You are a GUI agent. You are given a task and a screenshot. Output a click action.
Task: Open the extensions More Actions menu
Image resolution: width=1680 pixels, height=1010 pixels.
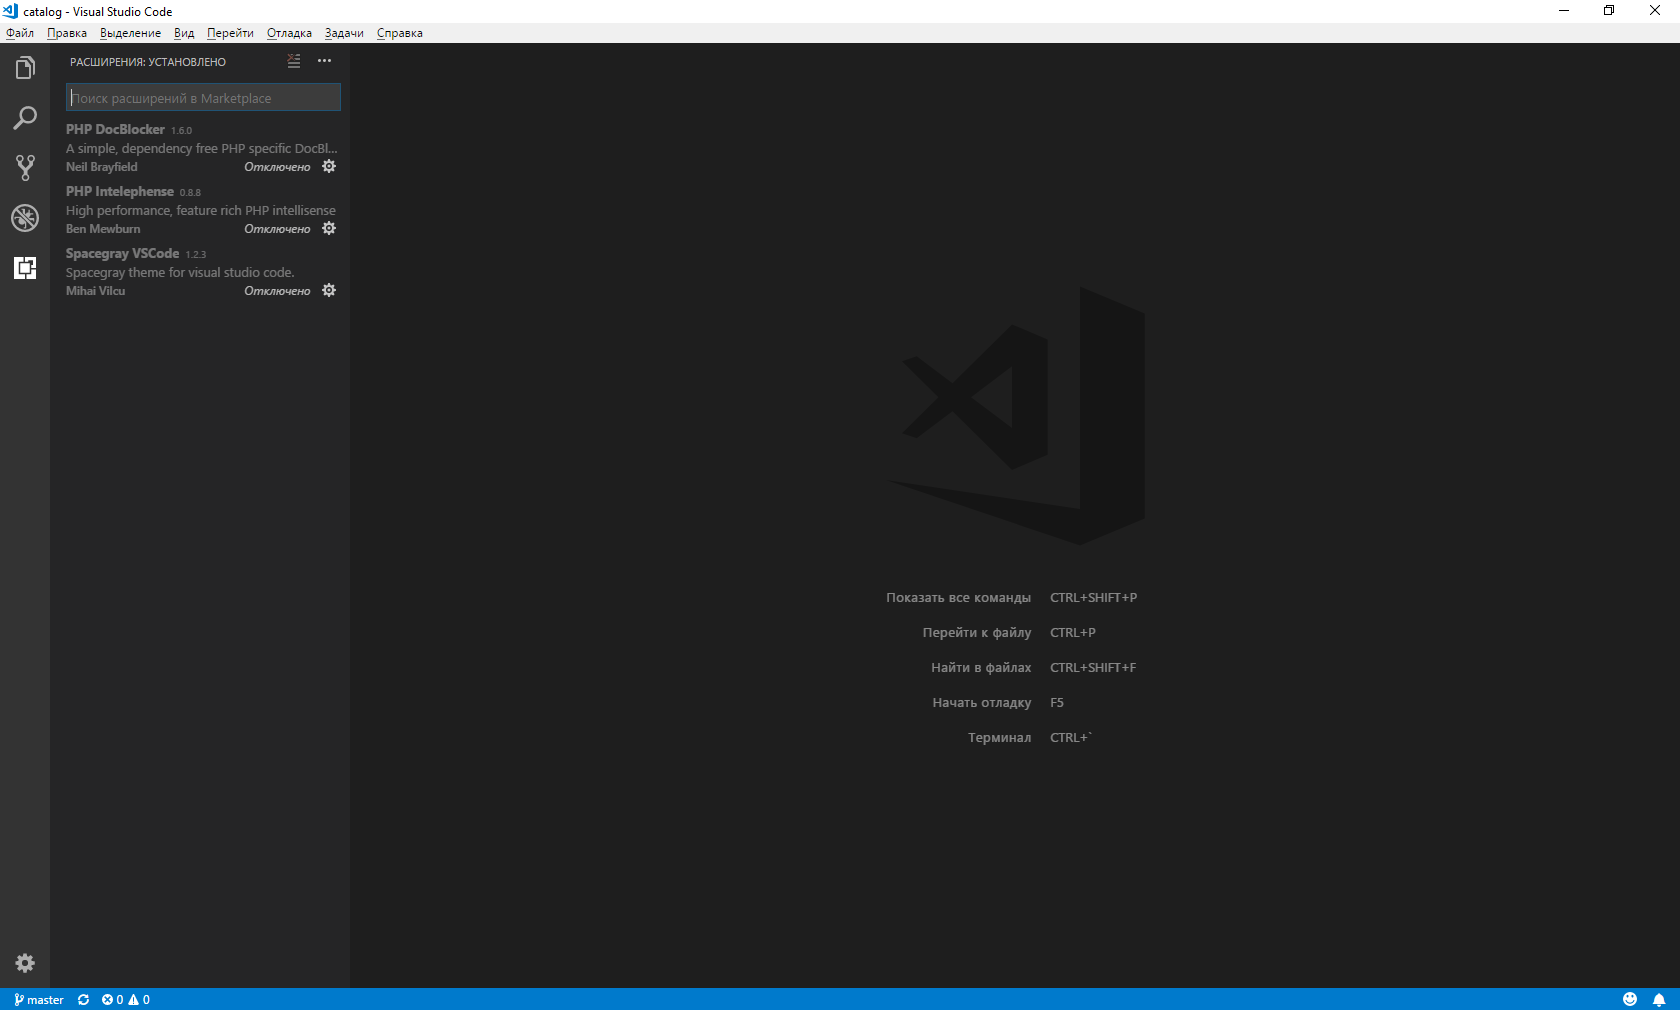coord(324,61)
